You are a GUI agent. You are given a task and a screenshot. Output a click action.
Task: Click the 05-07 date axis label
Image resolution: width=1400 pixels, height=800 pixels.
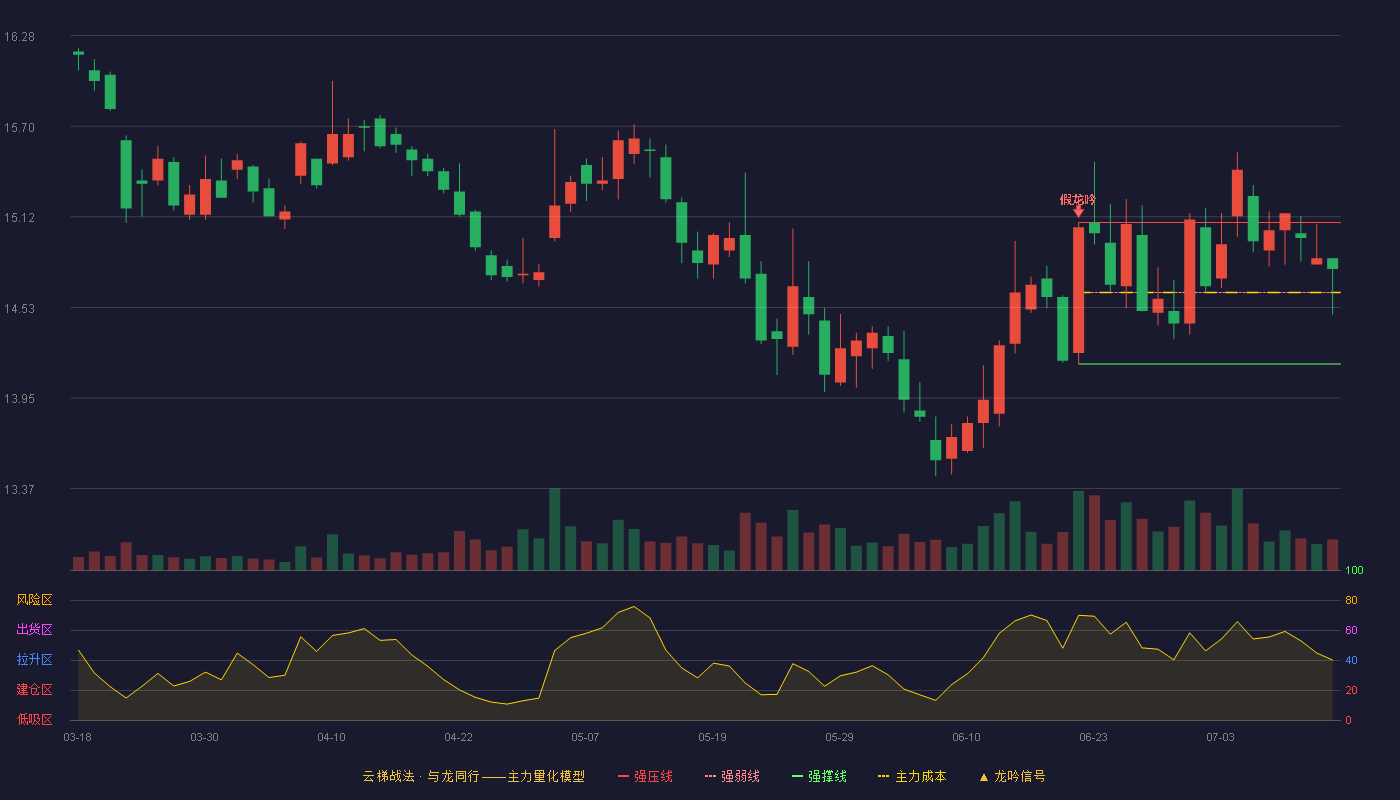pyautogui.click(x=585, y=737)
